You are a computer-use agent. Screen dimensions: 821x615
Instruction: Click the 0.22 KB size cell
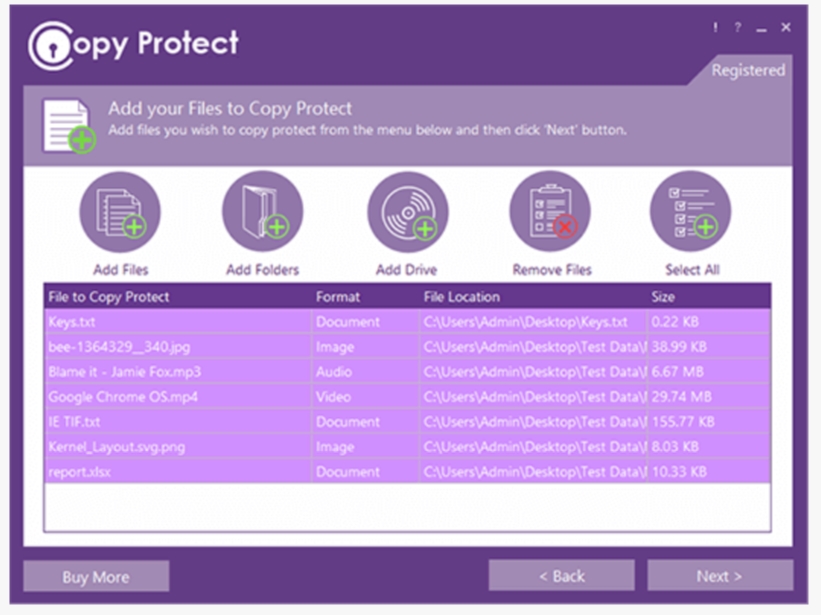pos(709,321)
